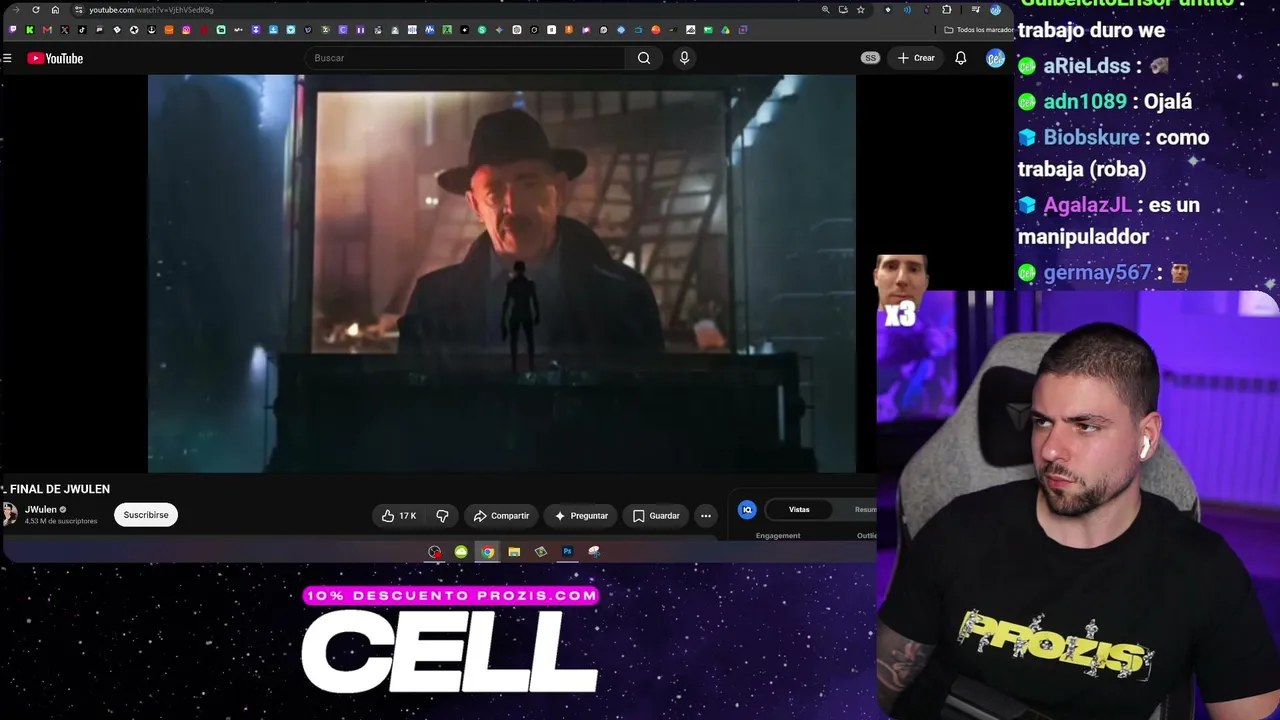Click chat username aRieLdss

[1087, 66]
